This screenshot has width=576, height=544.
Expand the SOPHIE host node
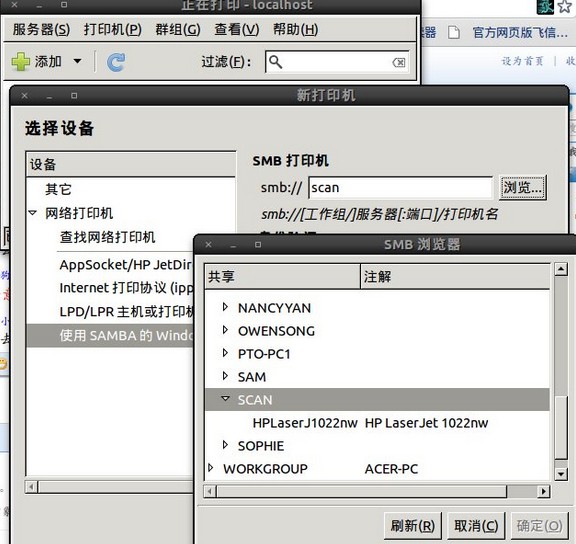pyautogui.click(x=225, y=445)
